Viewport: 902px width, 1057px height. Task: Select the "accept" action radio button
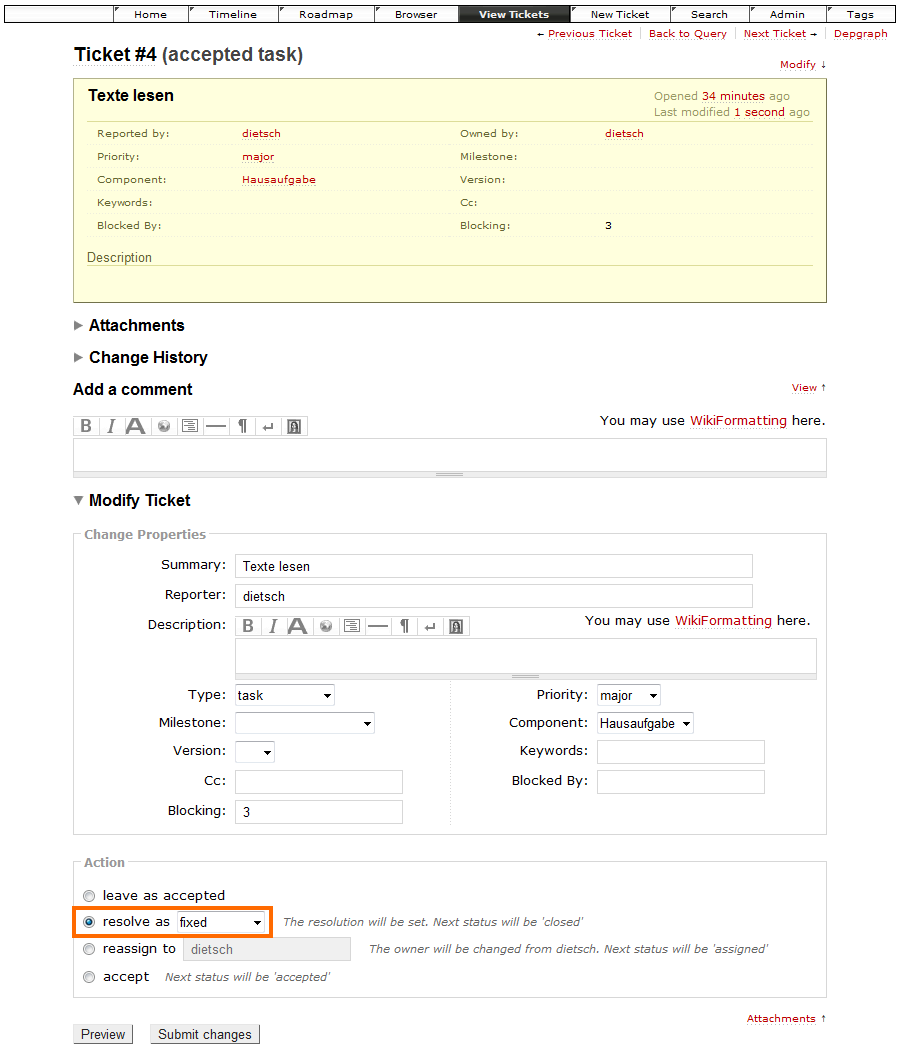[x=90, y=977]
